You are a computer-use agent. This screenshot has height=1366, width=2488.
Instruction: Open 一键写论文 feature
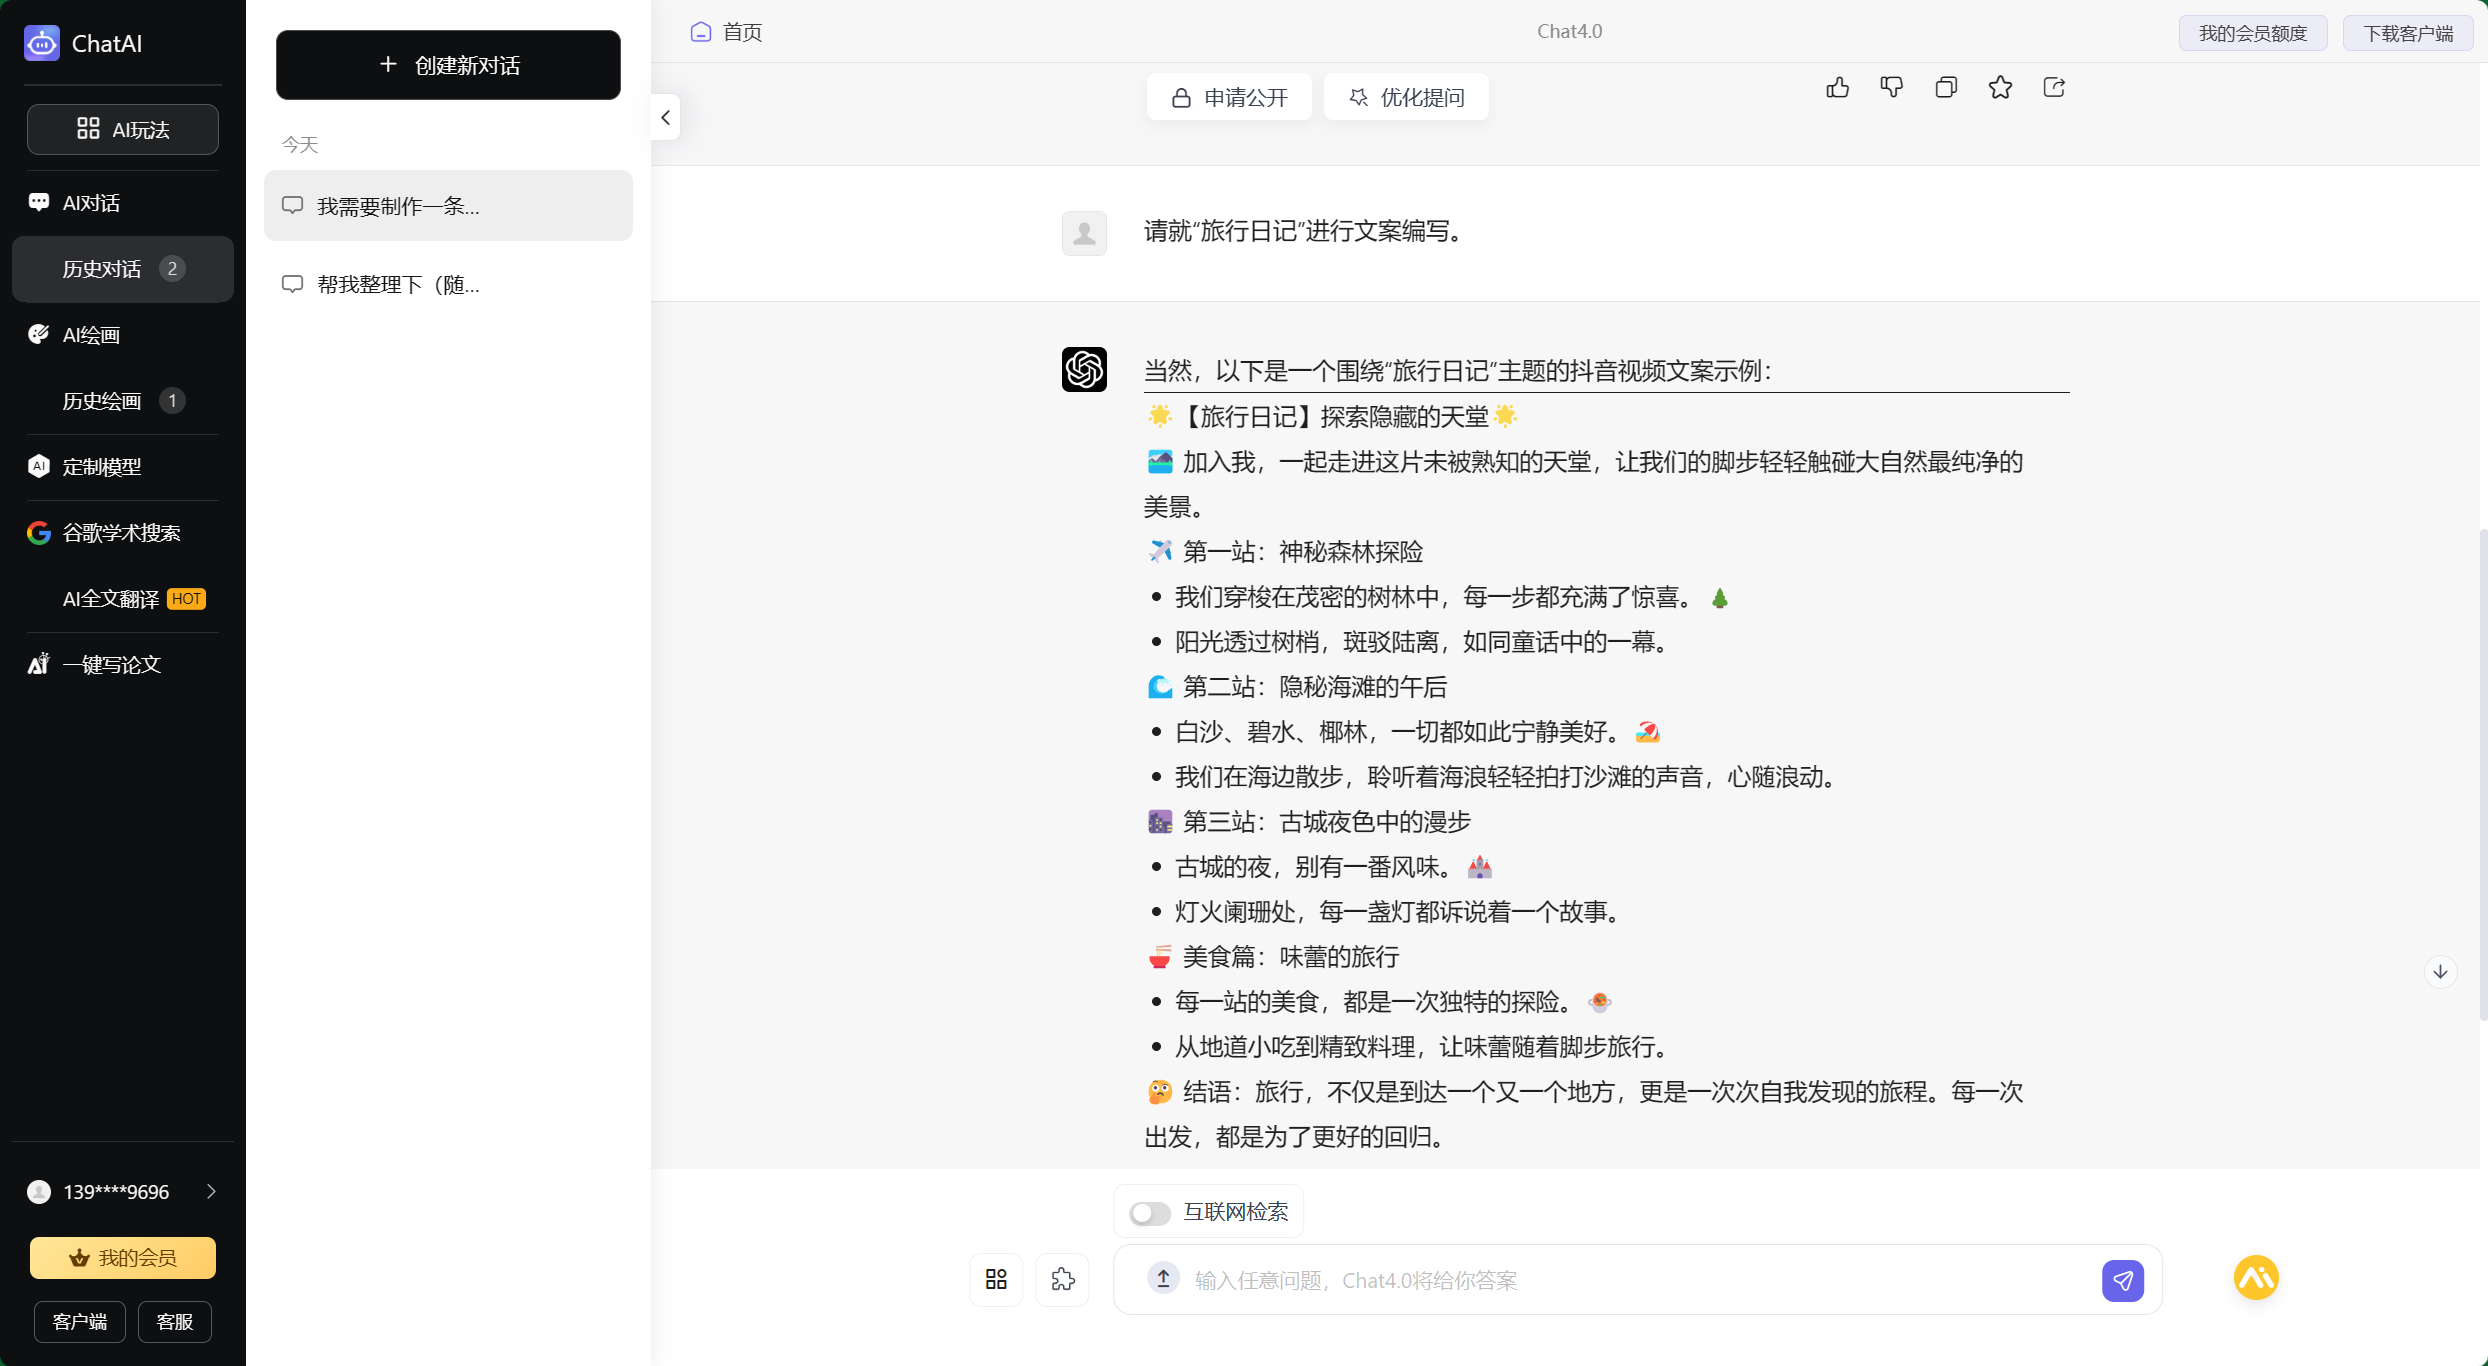[x=111, y=664]
